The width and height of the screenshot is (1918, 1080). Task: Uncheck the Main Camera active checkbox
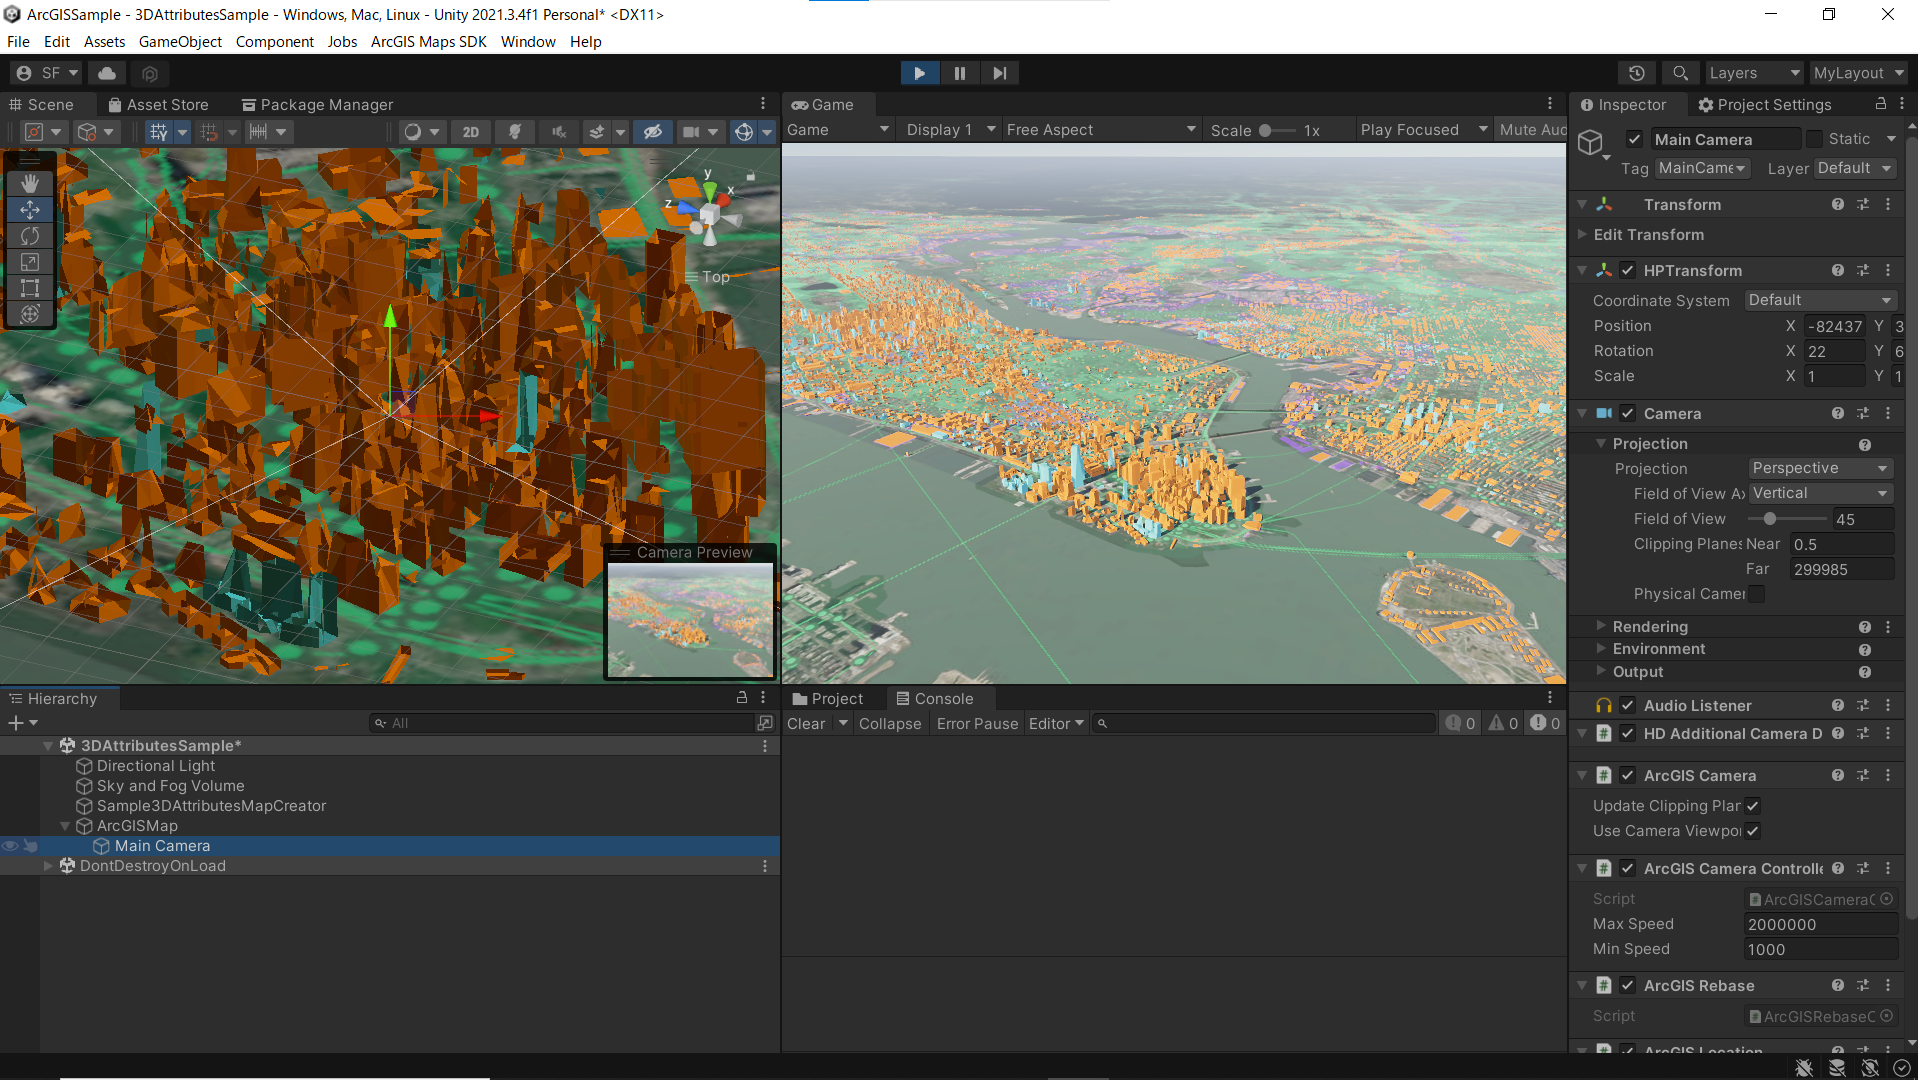(x=1635, y=139)
